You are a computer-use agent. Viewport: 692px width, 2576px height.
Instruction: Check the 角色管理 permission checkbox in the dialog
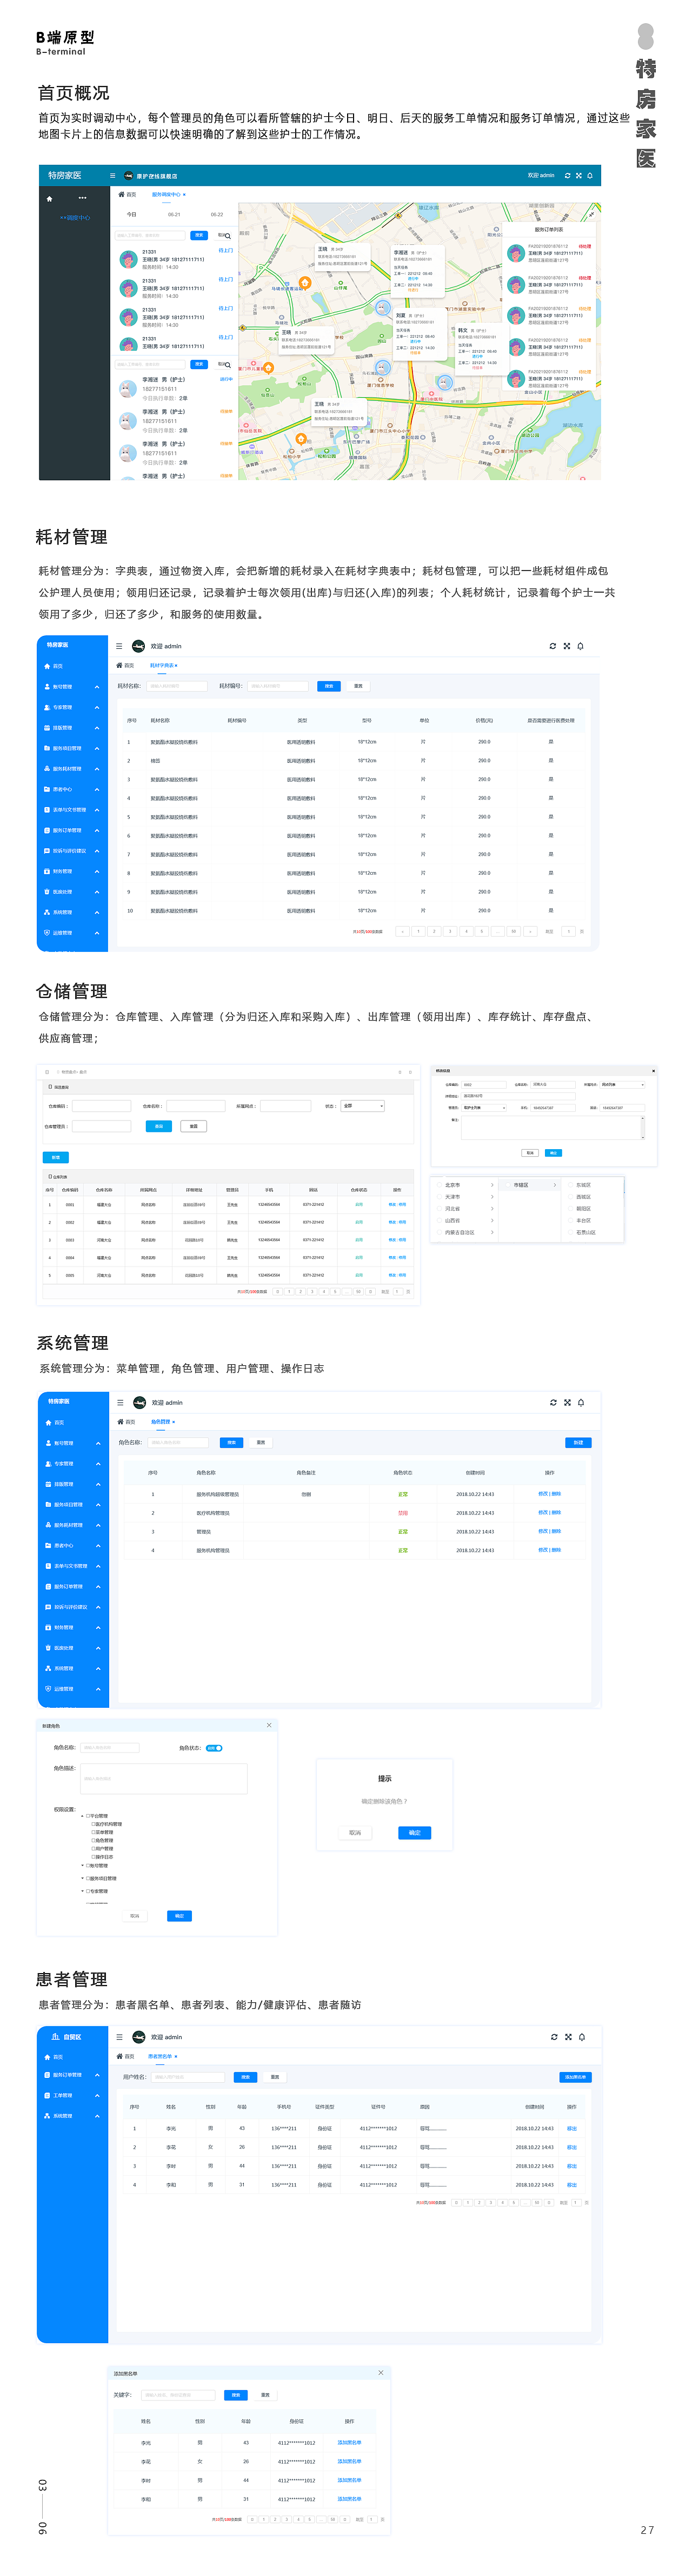[93, 1841]
